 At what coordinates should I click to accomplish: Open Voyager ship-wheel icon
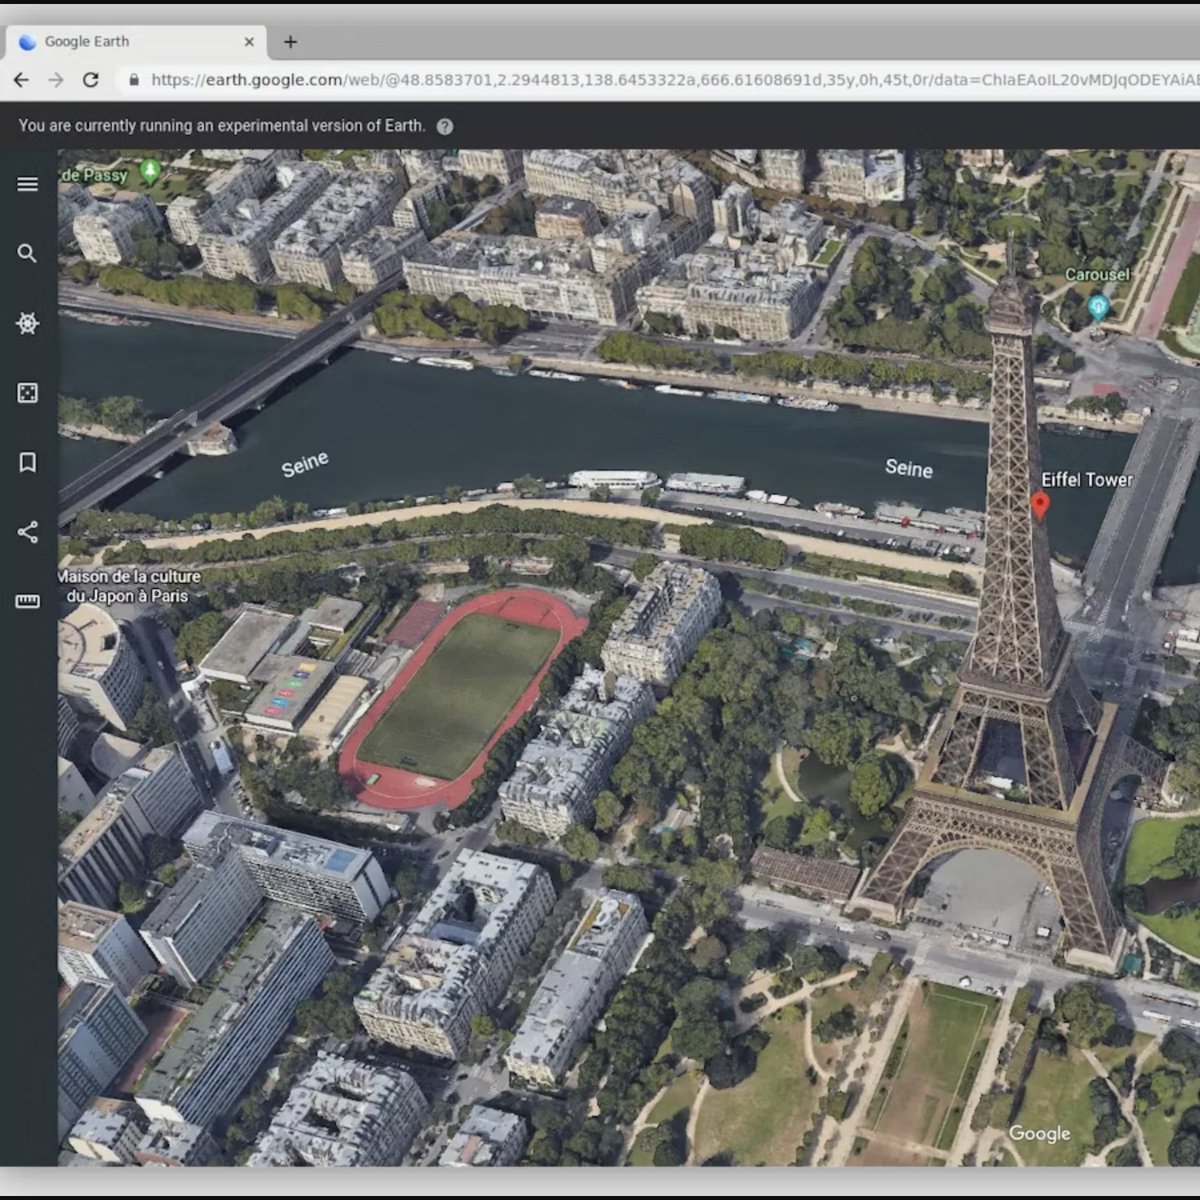tap(28, 323)
